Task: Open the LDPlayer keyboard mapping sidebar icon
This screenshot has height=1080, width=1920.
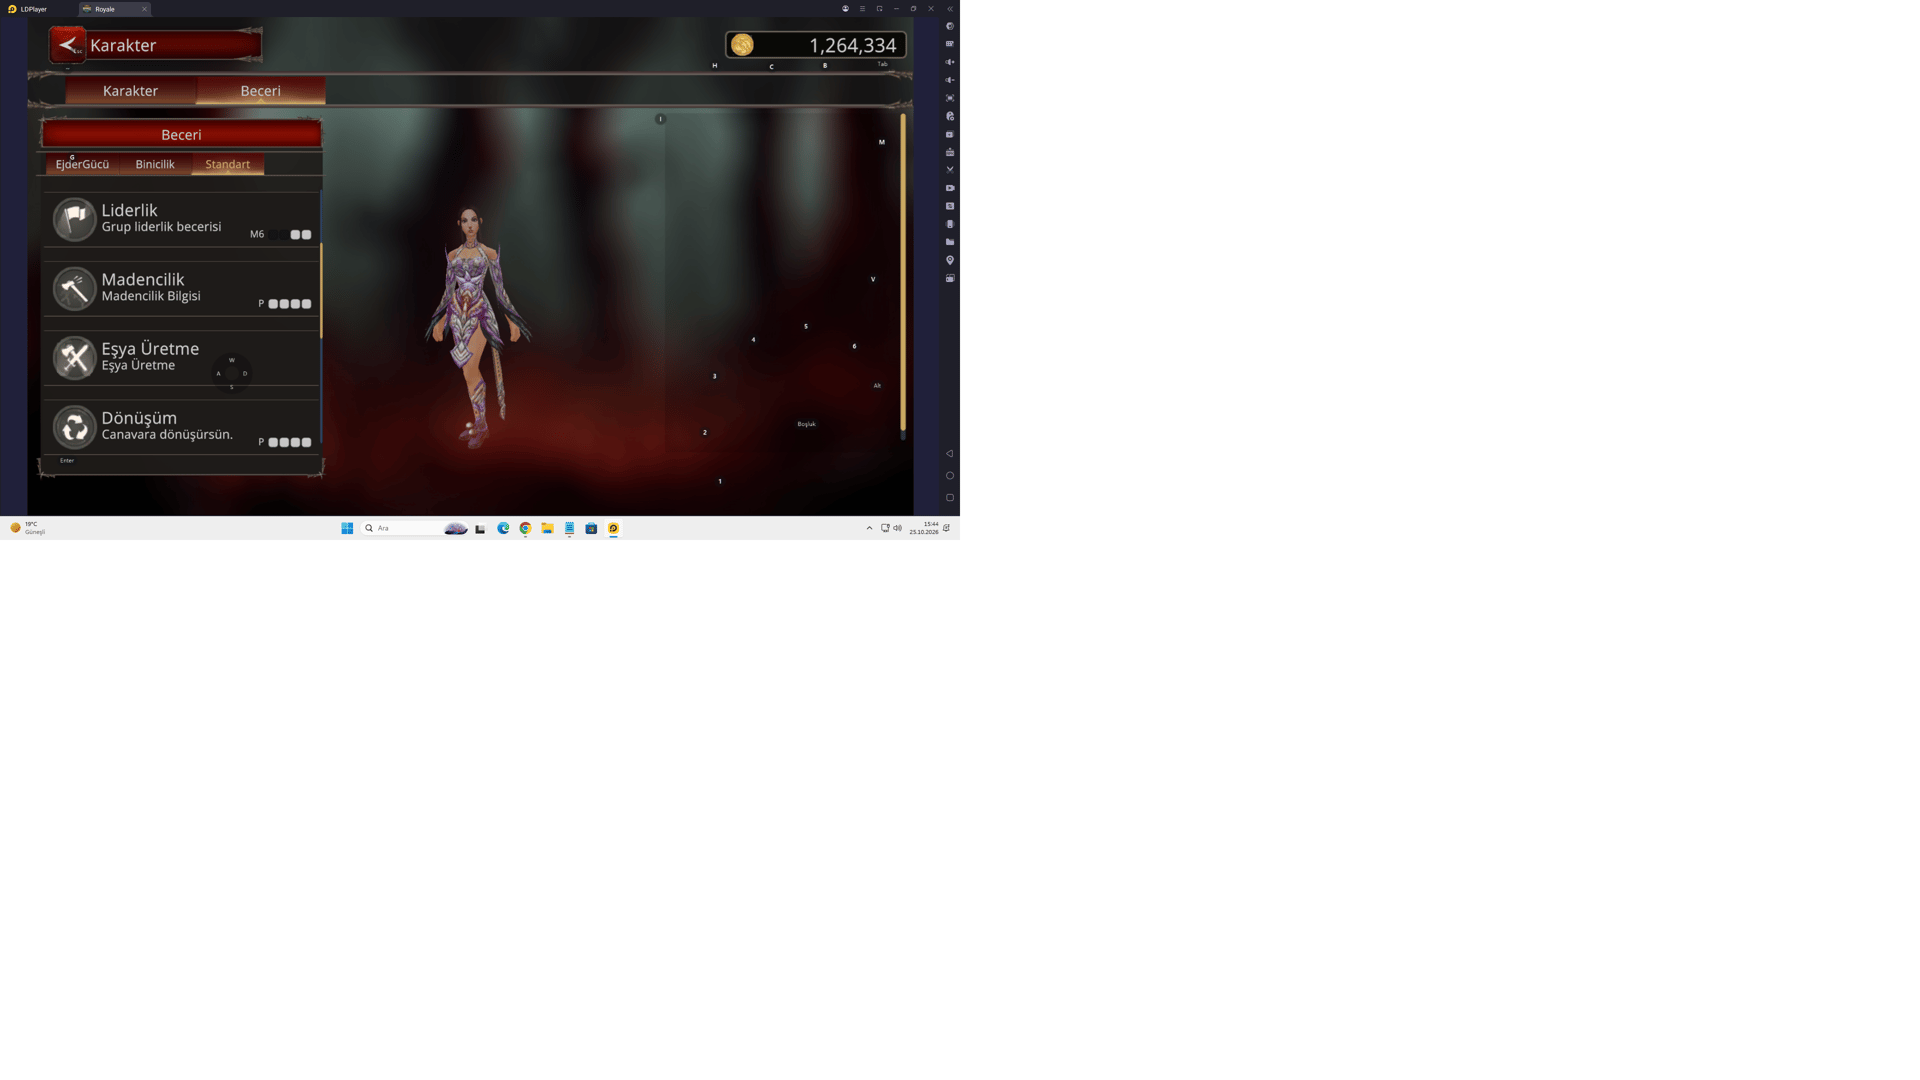Action: [950, 44]
